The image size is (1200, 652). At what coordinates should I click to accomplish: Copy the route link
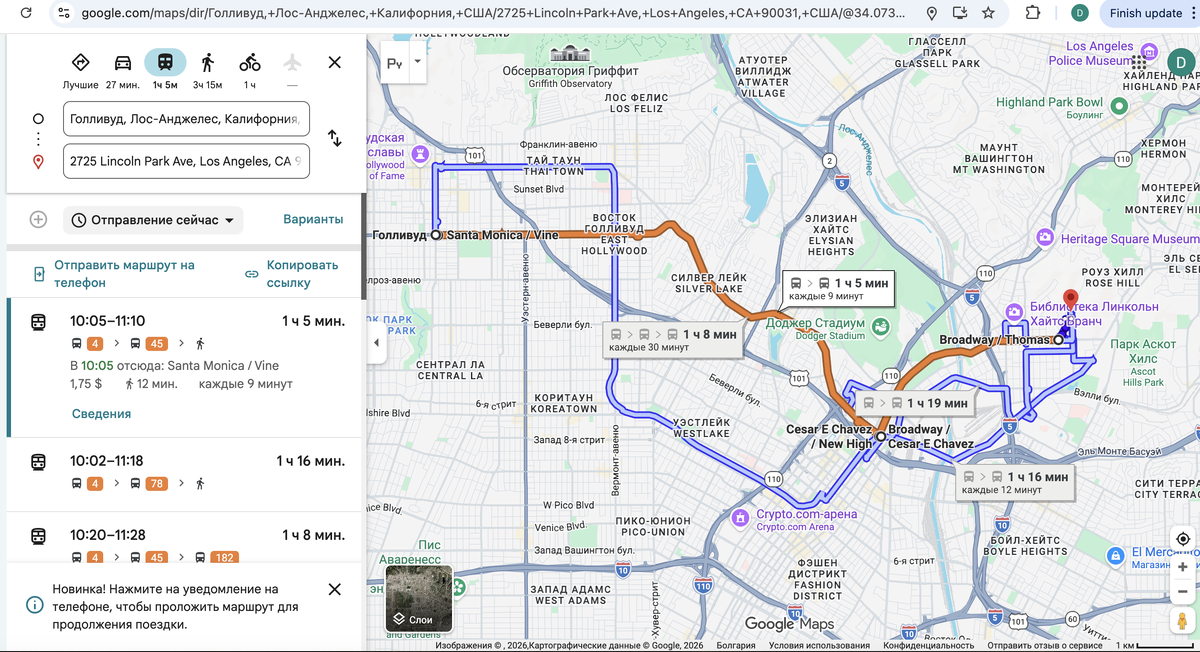point(293,274)
